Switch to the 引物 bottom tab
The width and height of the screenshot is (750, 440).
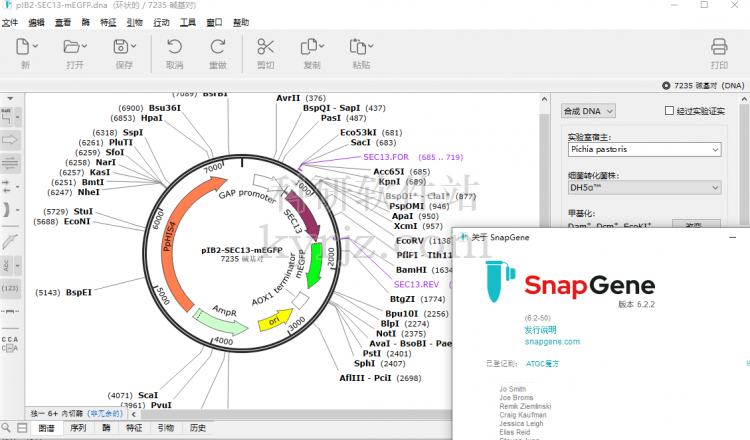click(165, 428)
